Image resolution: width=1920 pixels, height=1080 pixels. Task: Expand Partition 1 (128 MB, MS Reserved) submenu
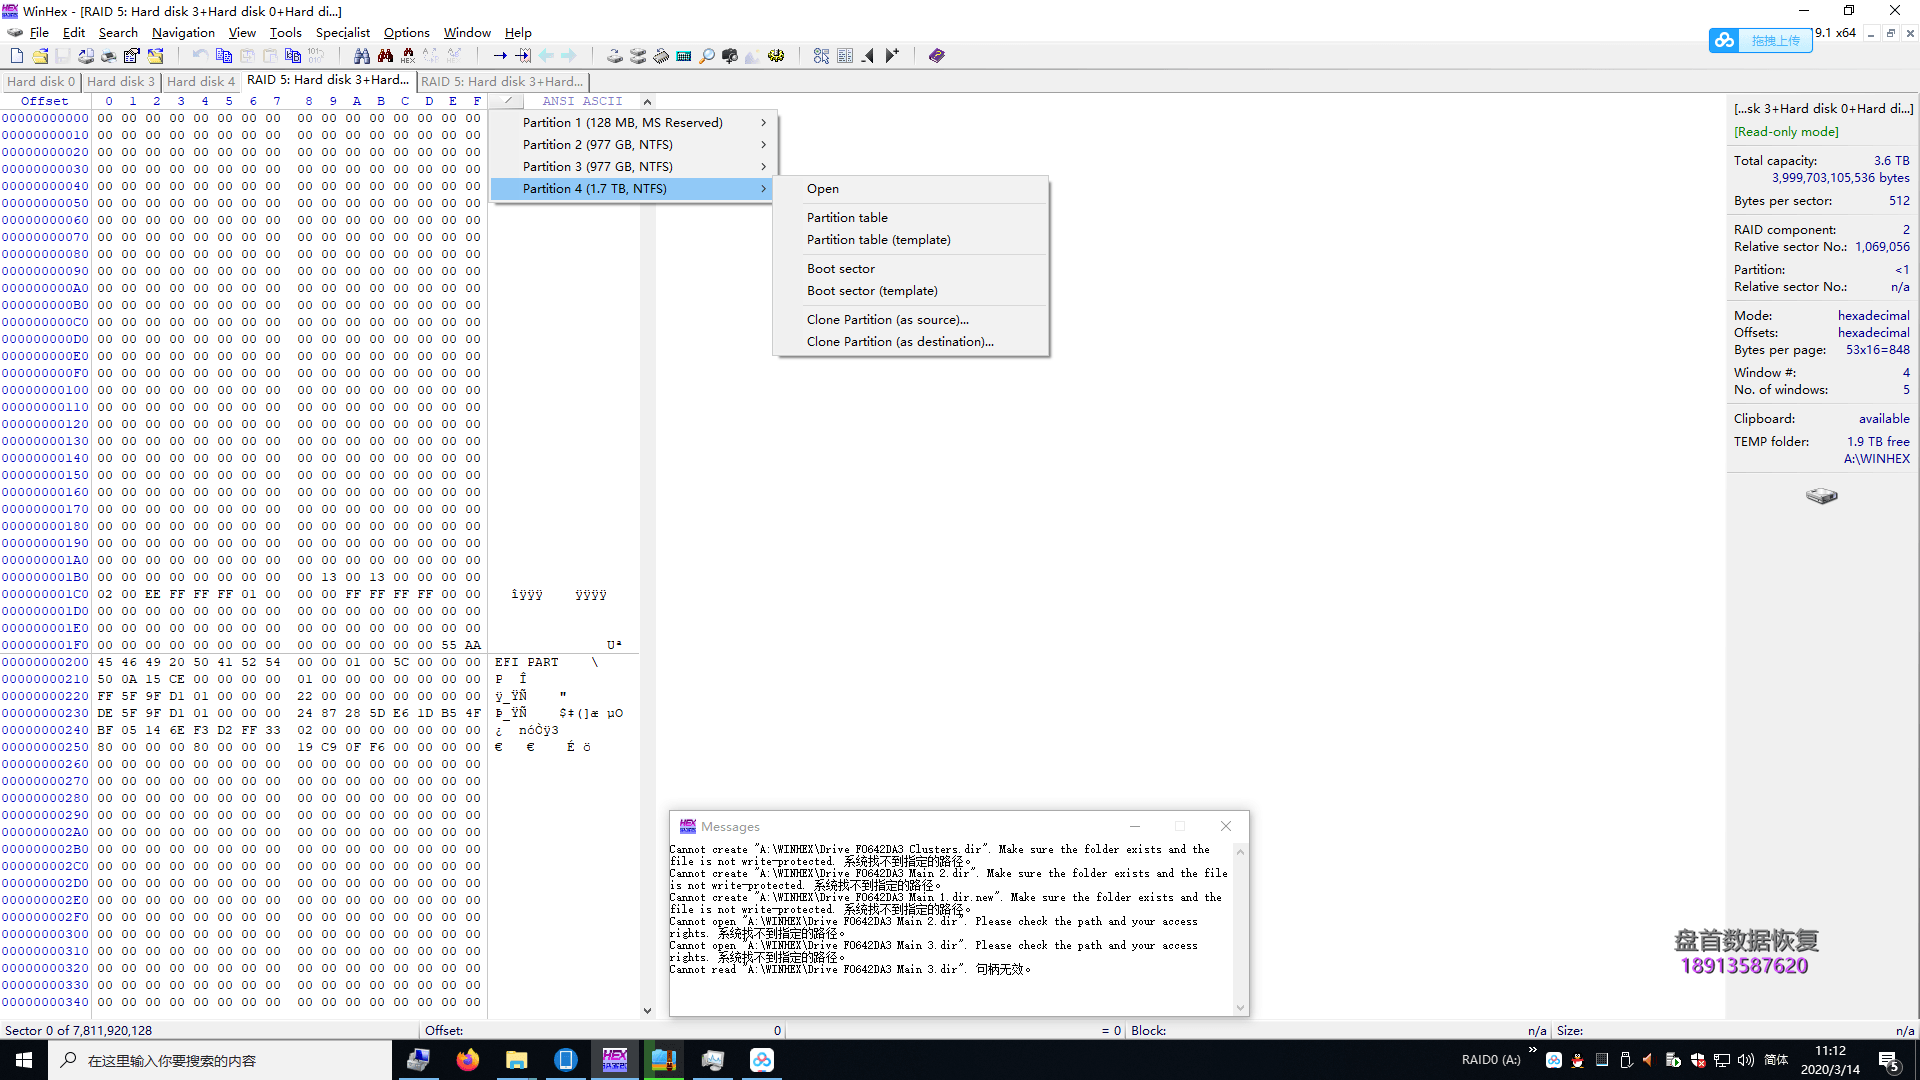[x=633, y=123]
